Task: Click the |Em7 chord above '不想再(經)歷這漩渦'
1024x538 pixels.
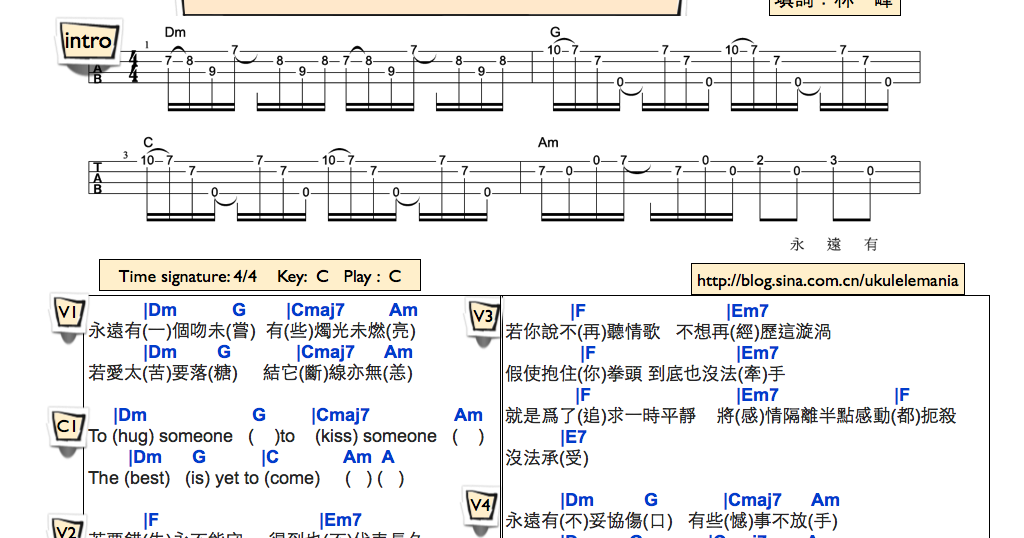Action: click(748, 311)
